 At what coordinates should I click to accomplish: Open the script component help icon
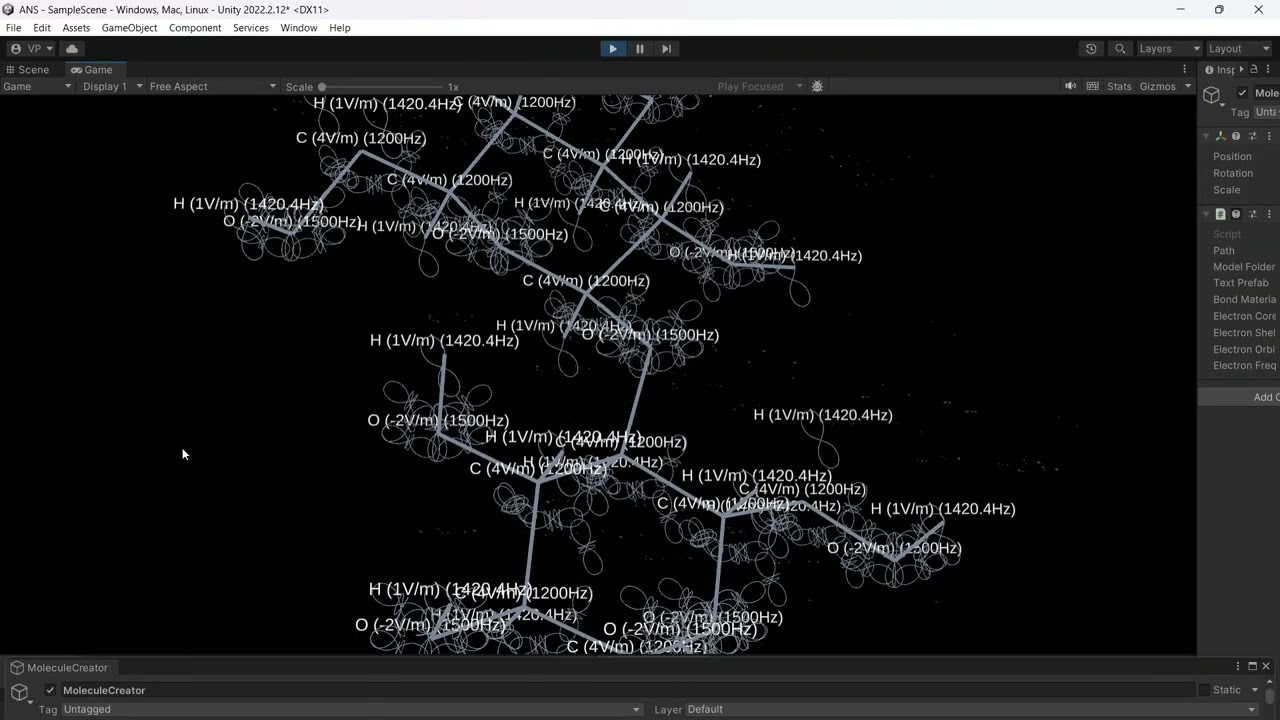[x=1236, y=214]
